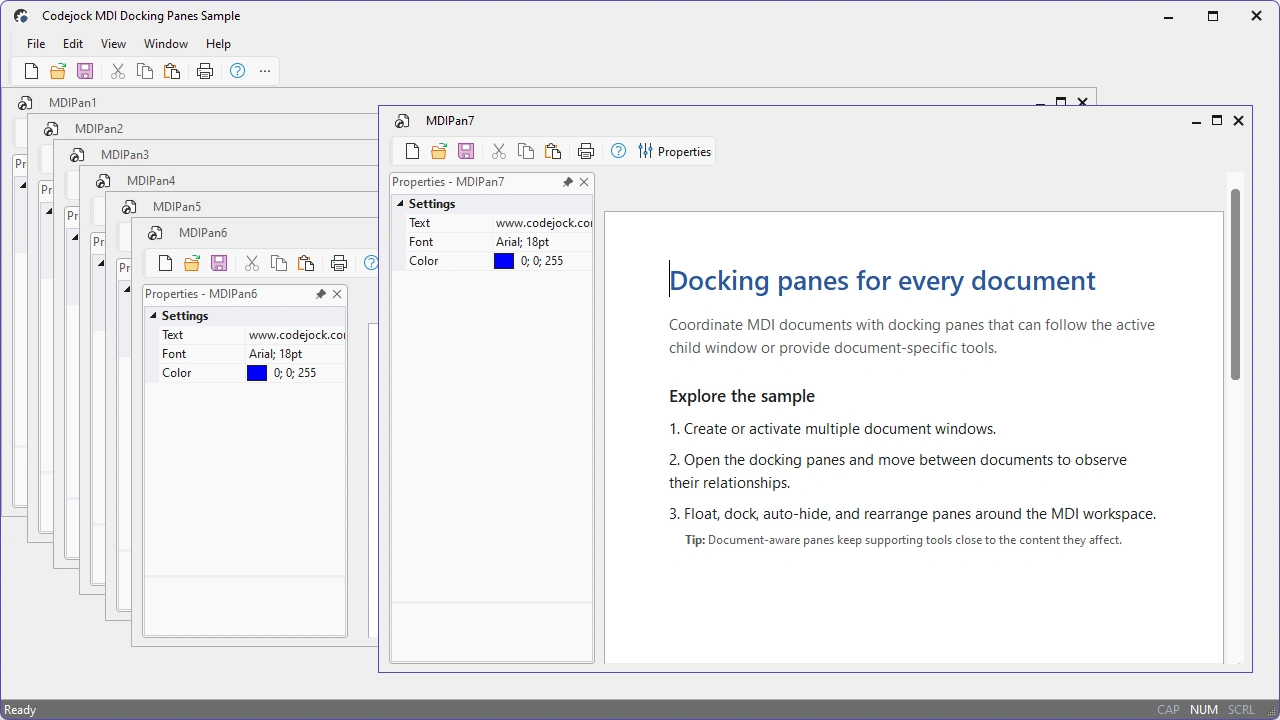Open the Edit menu

pos(73,44)
